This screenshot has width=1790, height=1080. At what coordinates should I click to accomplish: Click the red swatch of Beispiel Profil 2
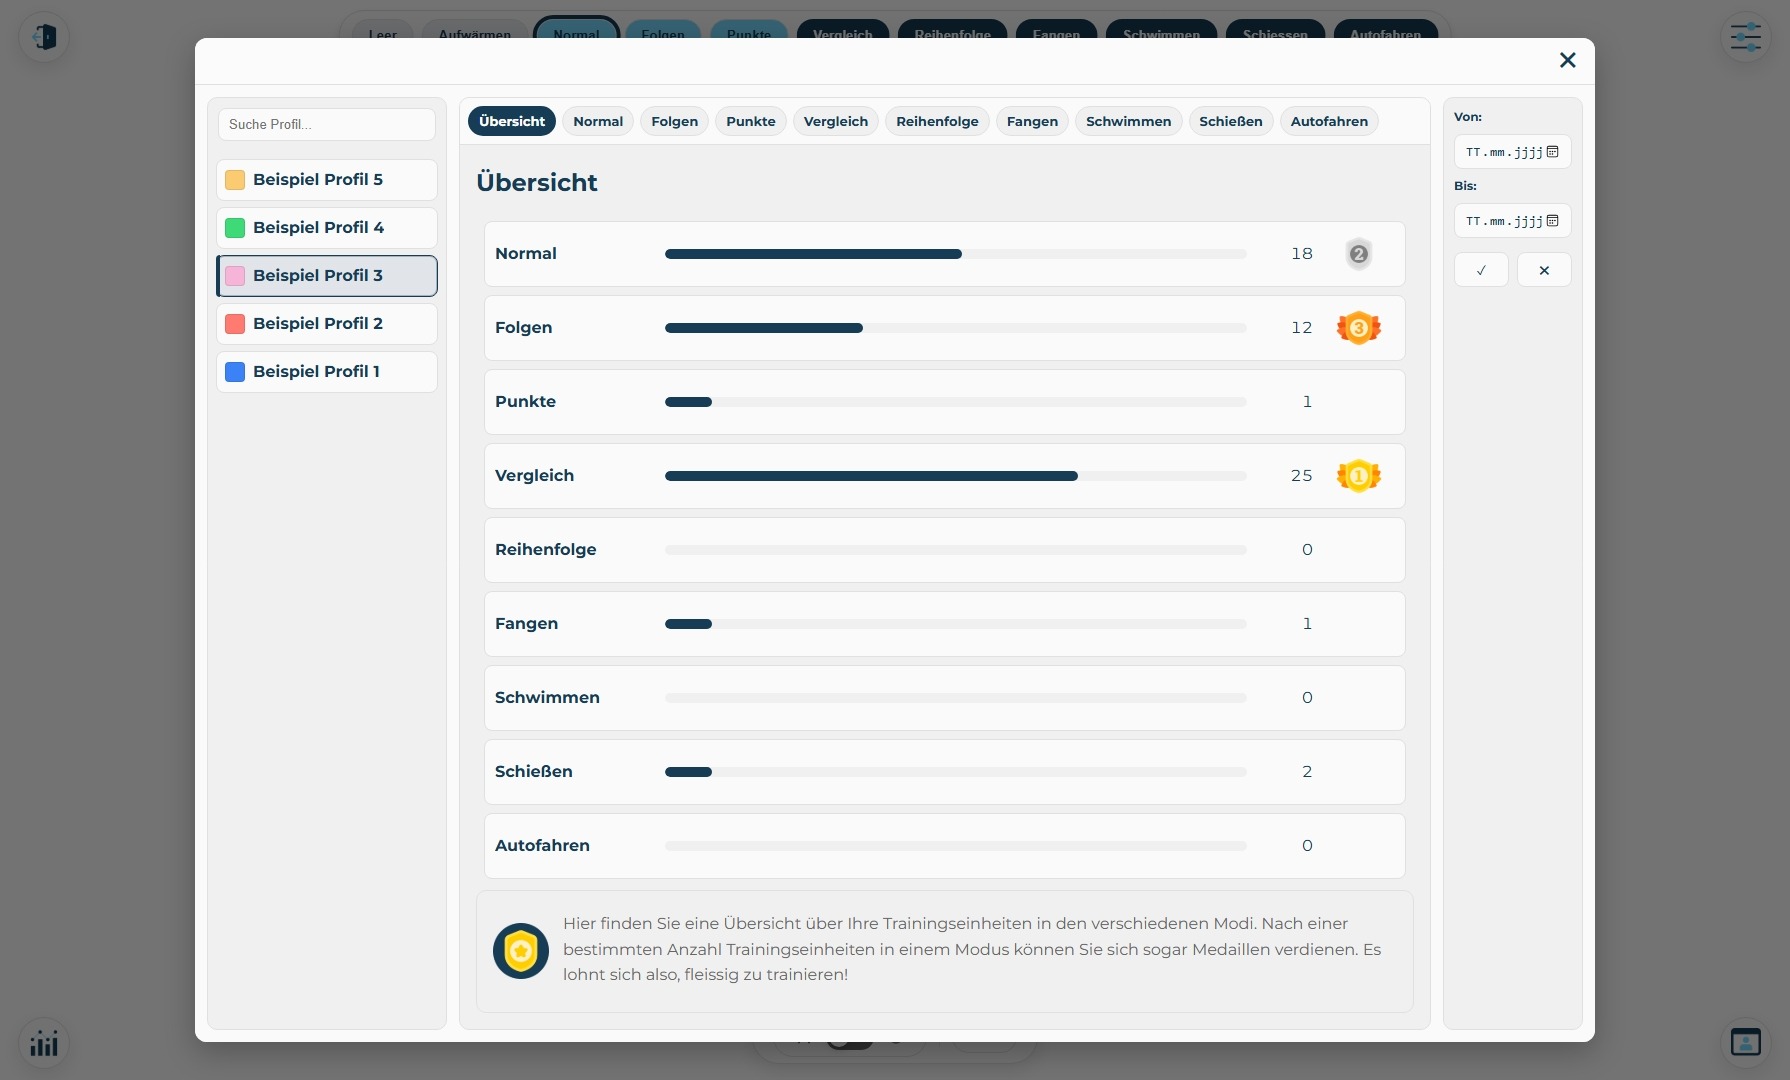pyautogui.click(x=235, y=324)
